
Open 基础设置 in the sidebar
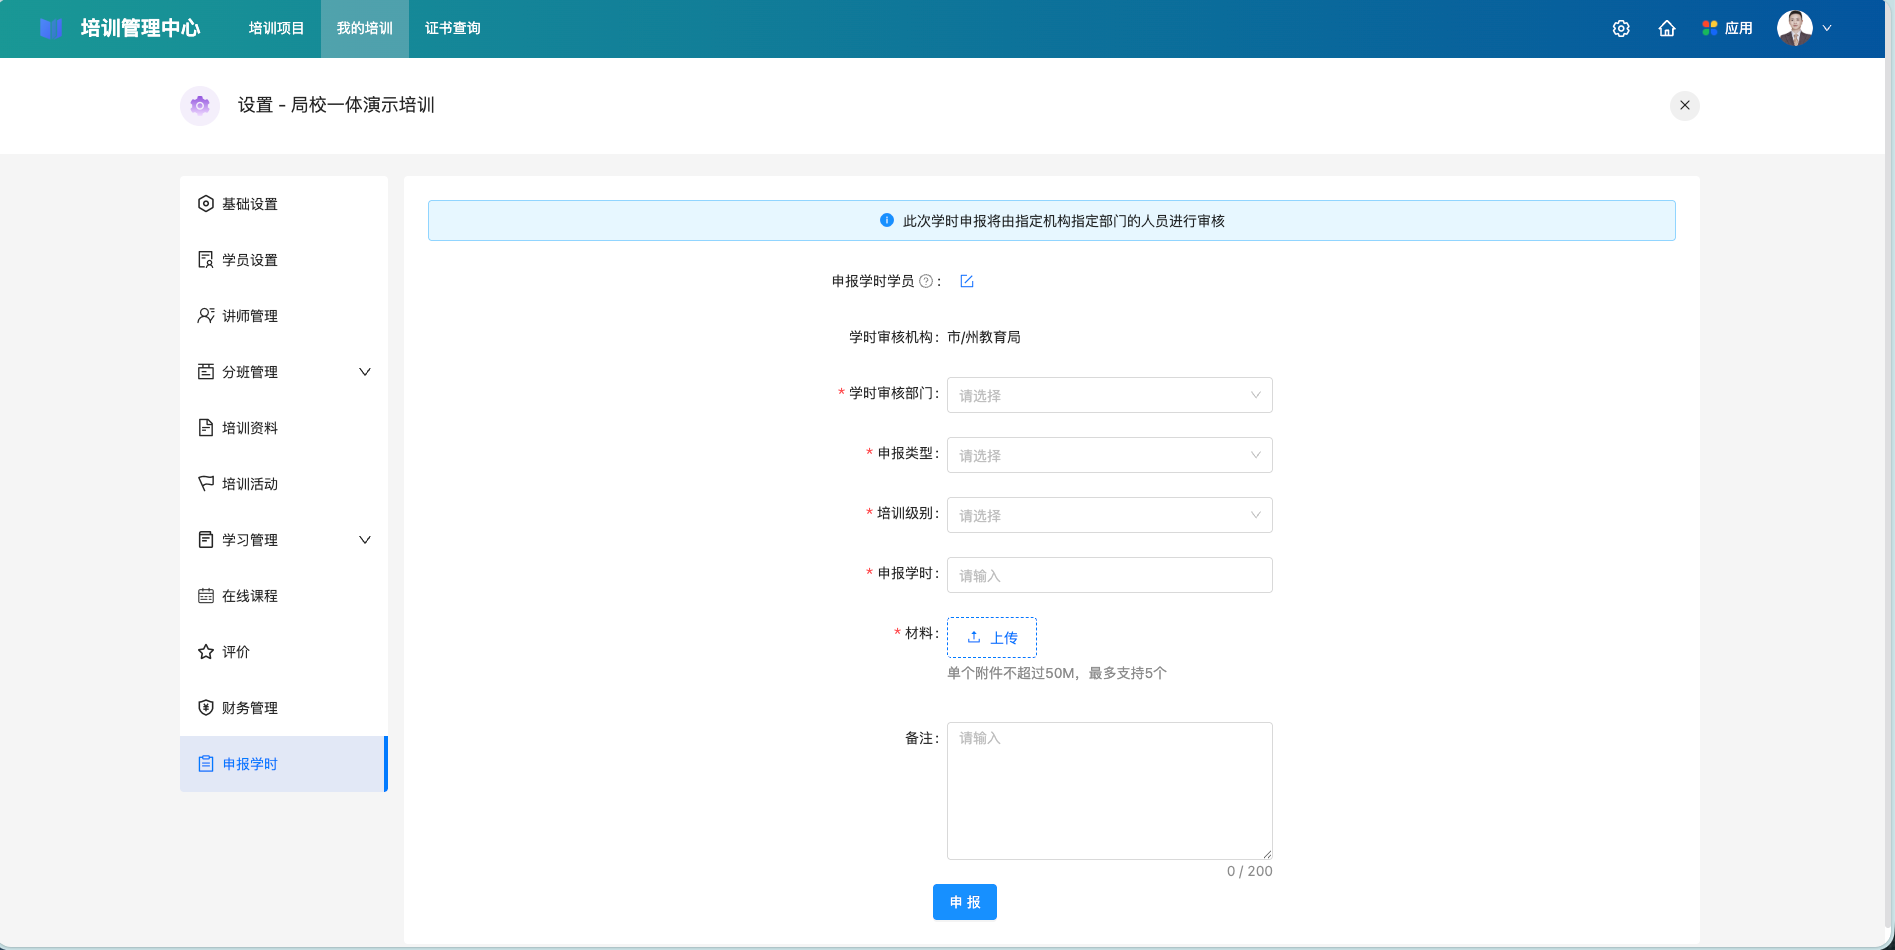[250, 204]
